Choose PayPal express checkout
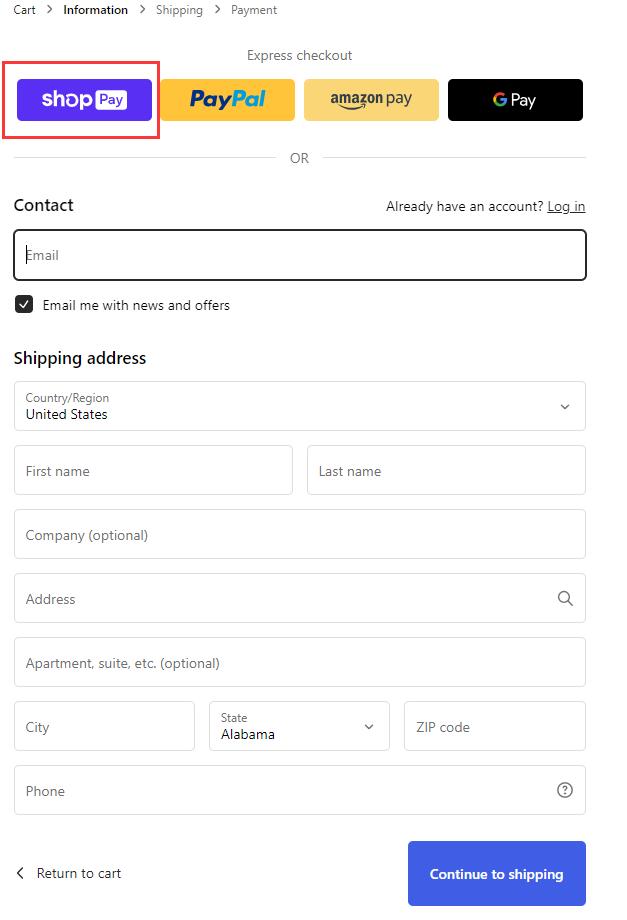627x920 pixels. (227, 100)
